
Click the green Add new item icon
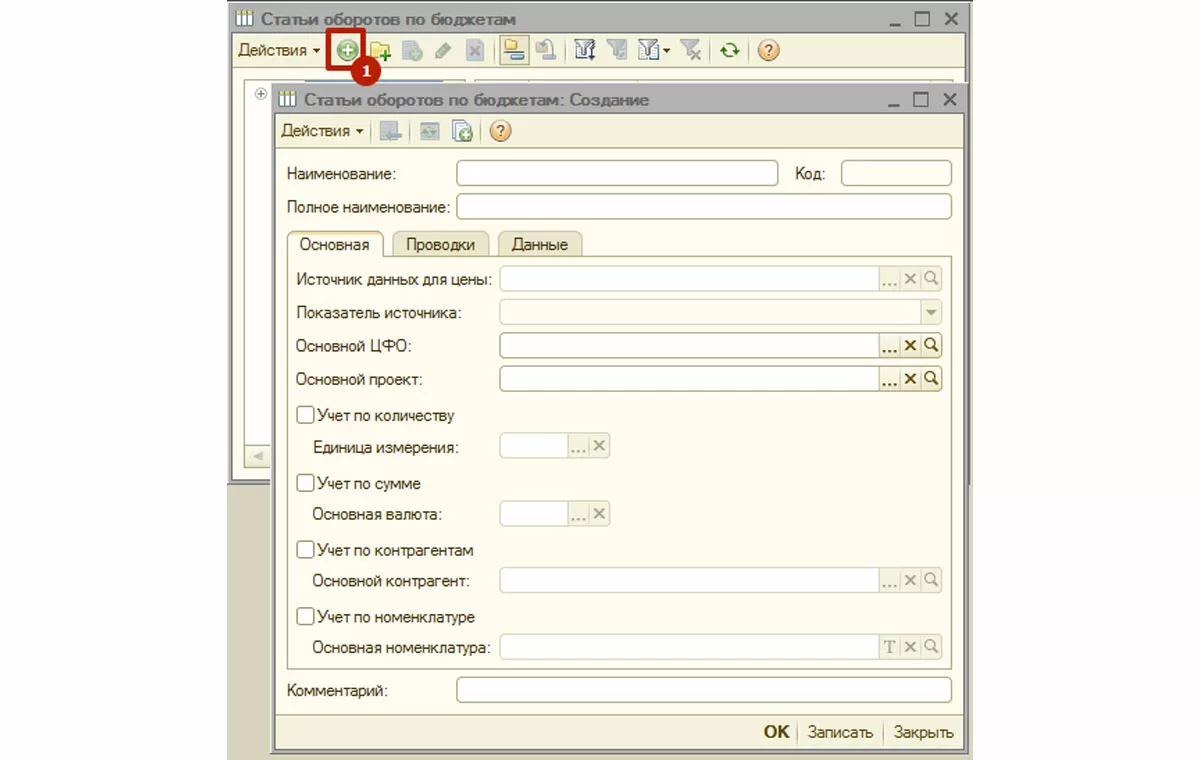point(346,50)
